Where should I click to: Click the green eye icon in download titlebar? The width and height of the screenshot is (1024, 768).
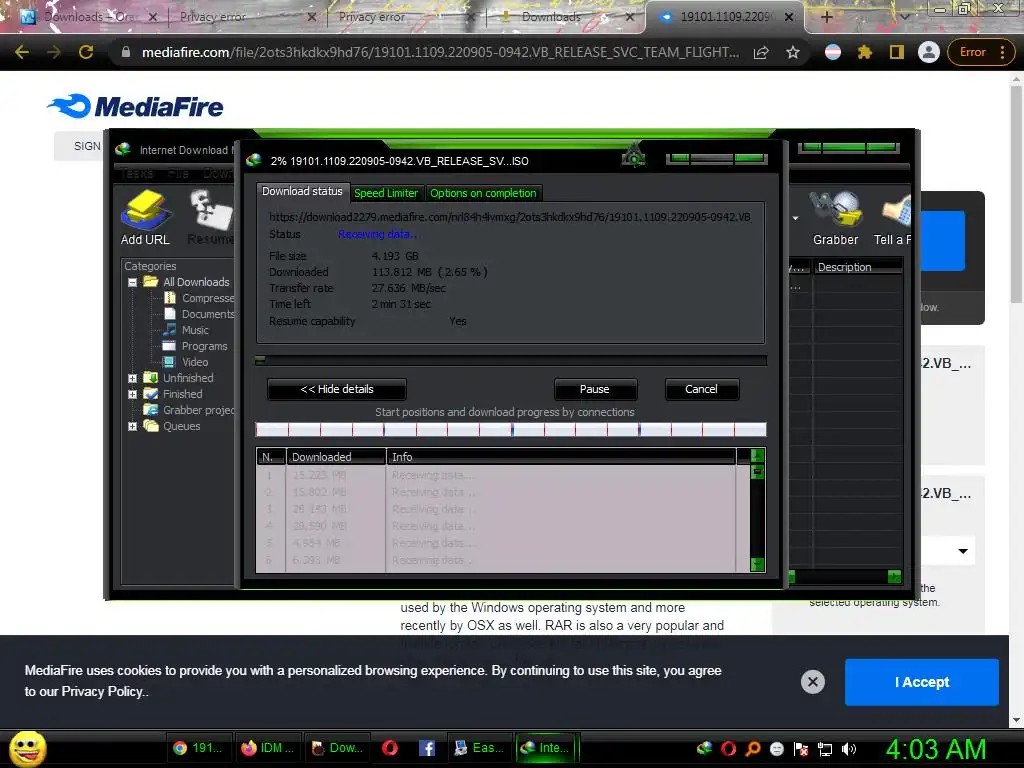(x=633, y=157)
